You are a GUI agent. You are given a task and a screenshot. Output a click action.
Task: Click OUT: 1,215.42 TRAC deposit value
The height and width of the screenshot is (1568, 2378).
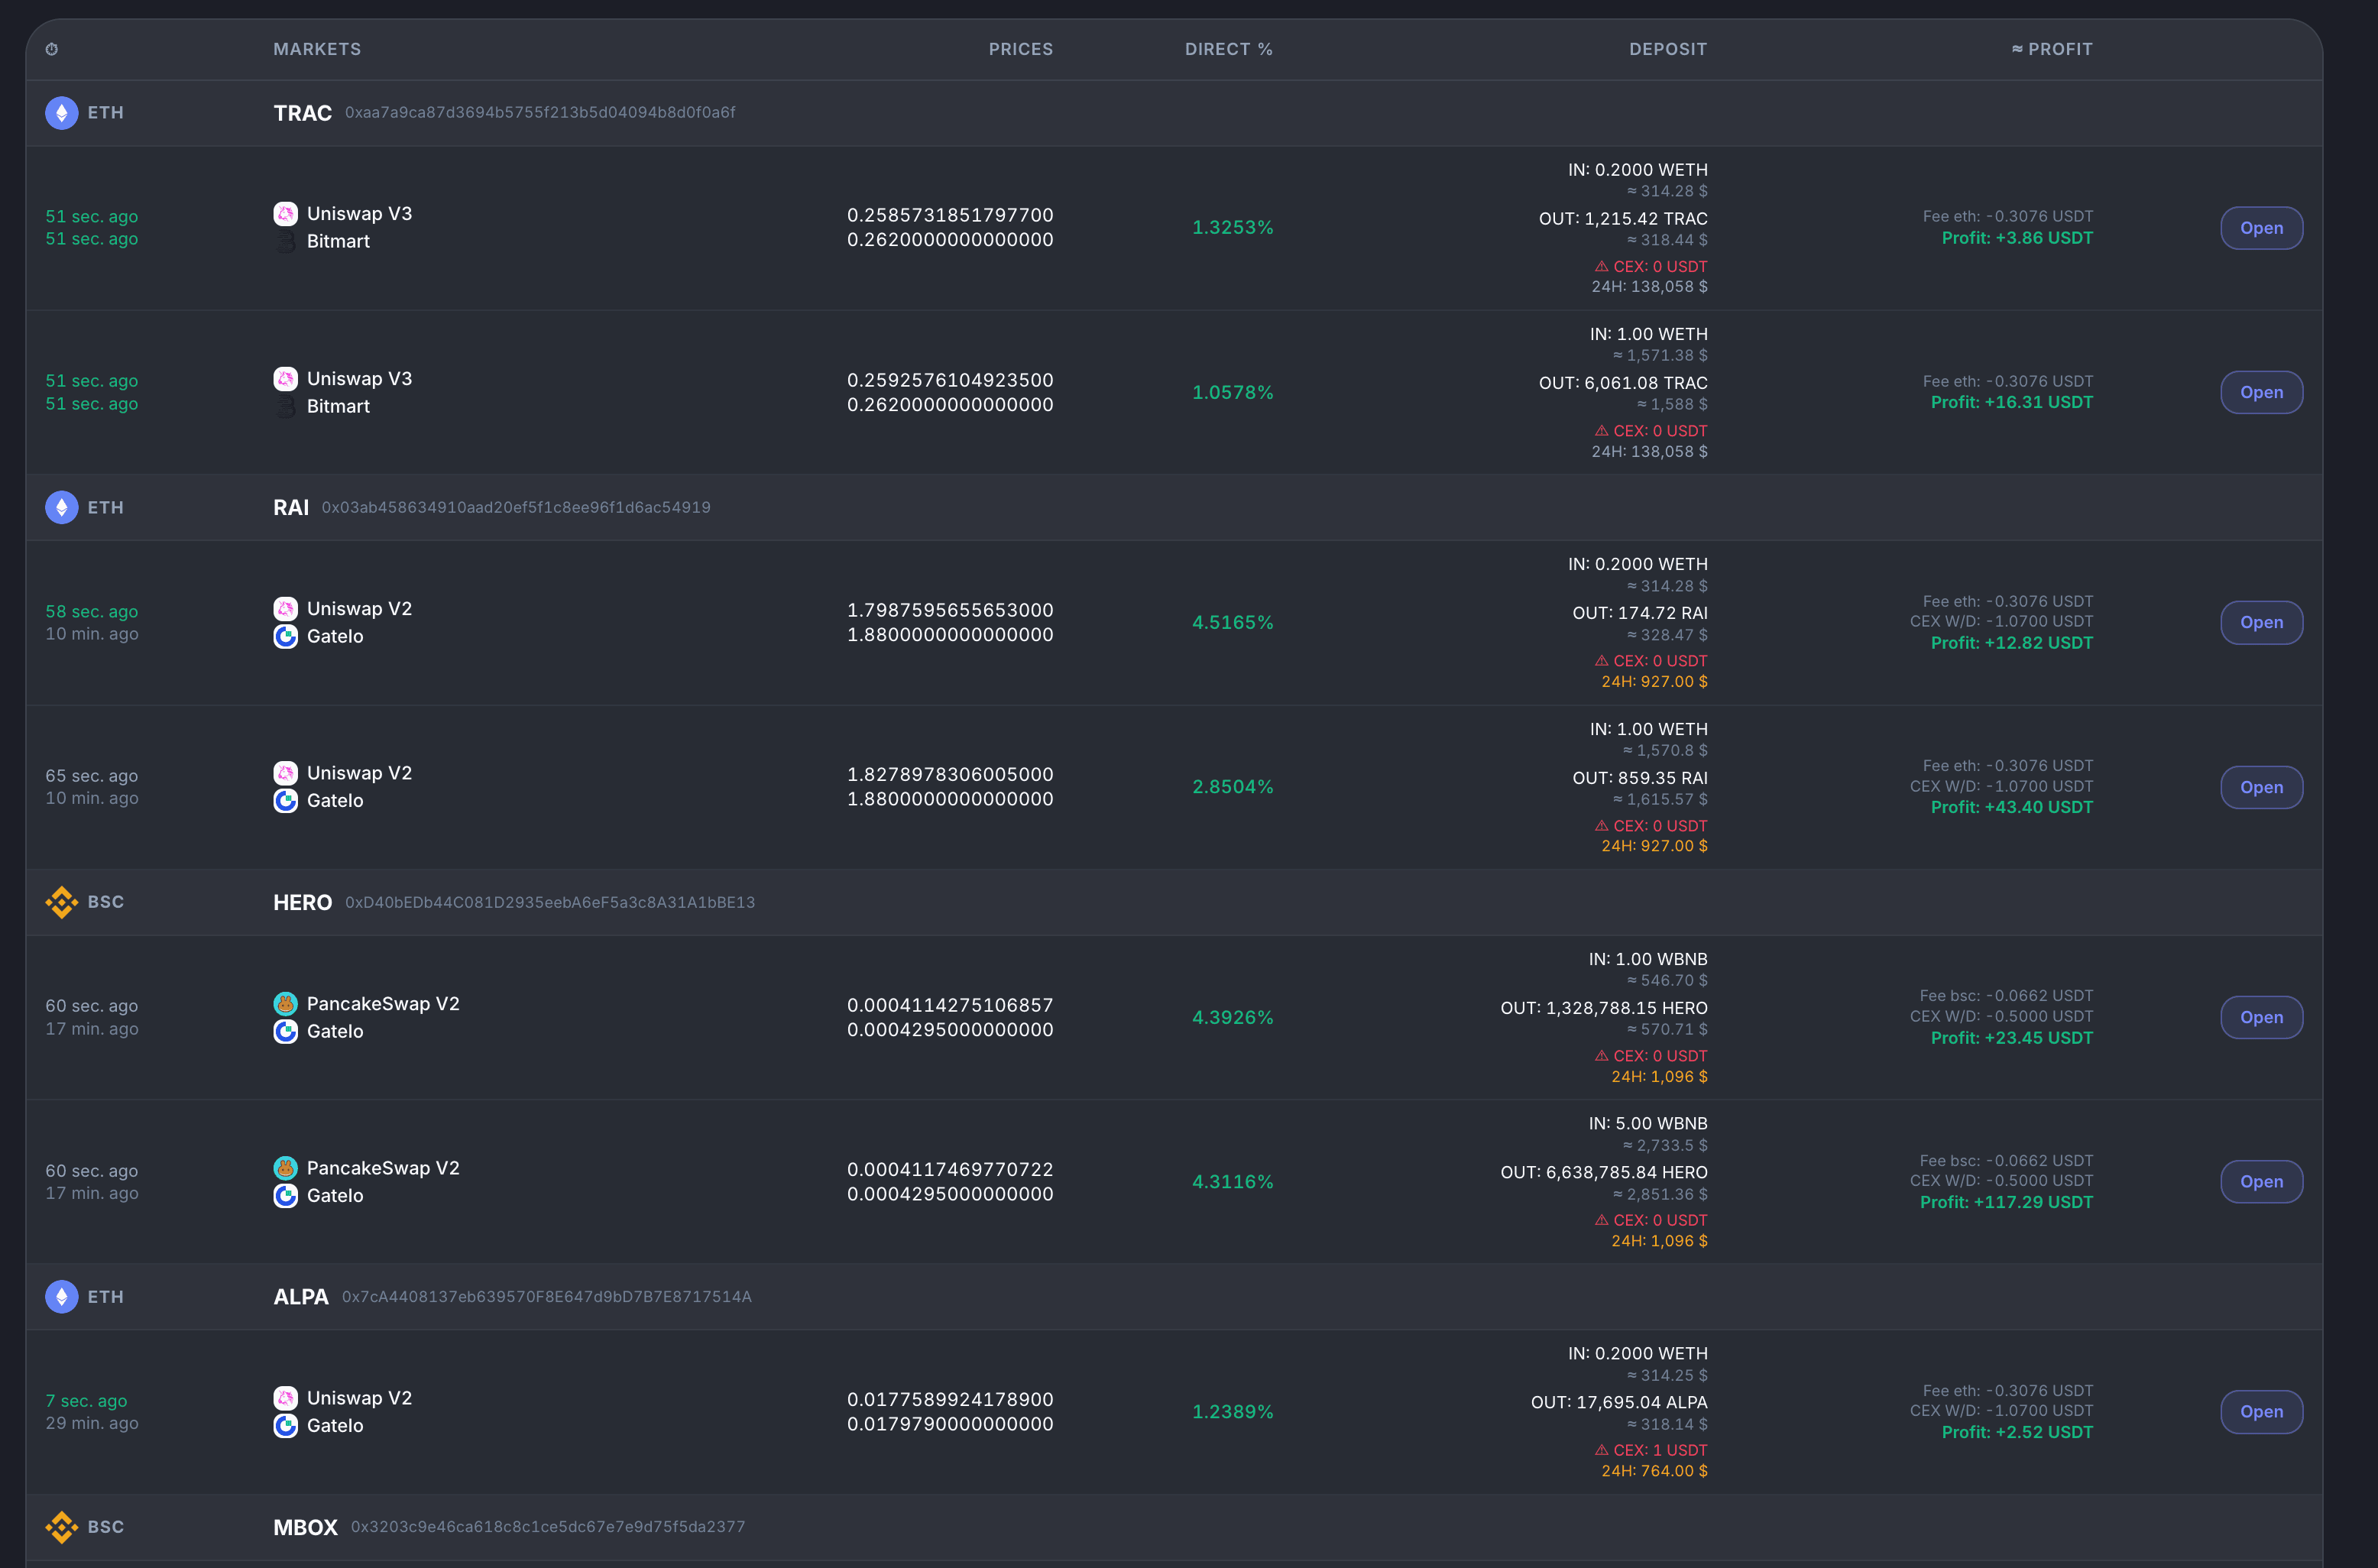(x=1623, y=219)
